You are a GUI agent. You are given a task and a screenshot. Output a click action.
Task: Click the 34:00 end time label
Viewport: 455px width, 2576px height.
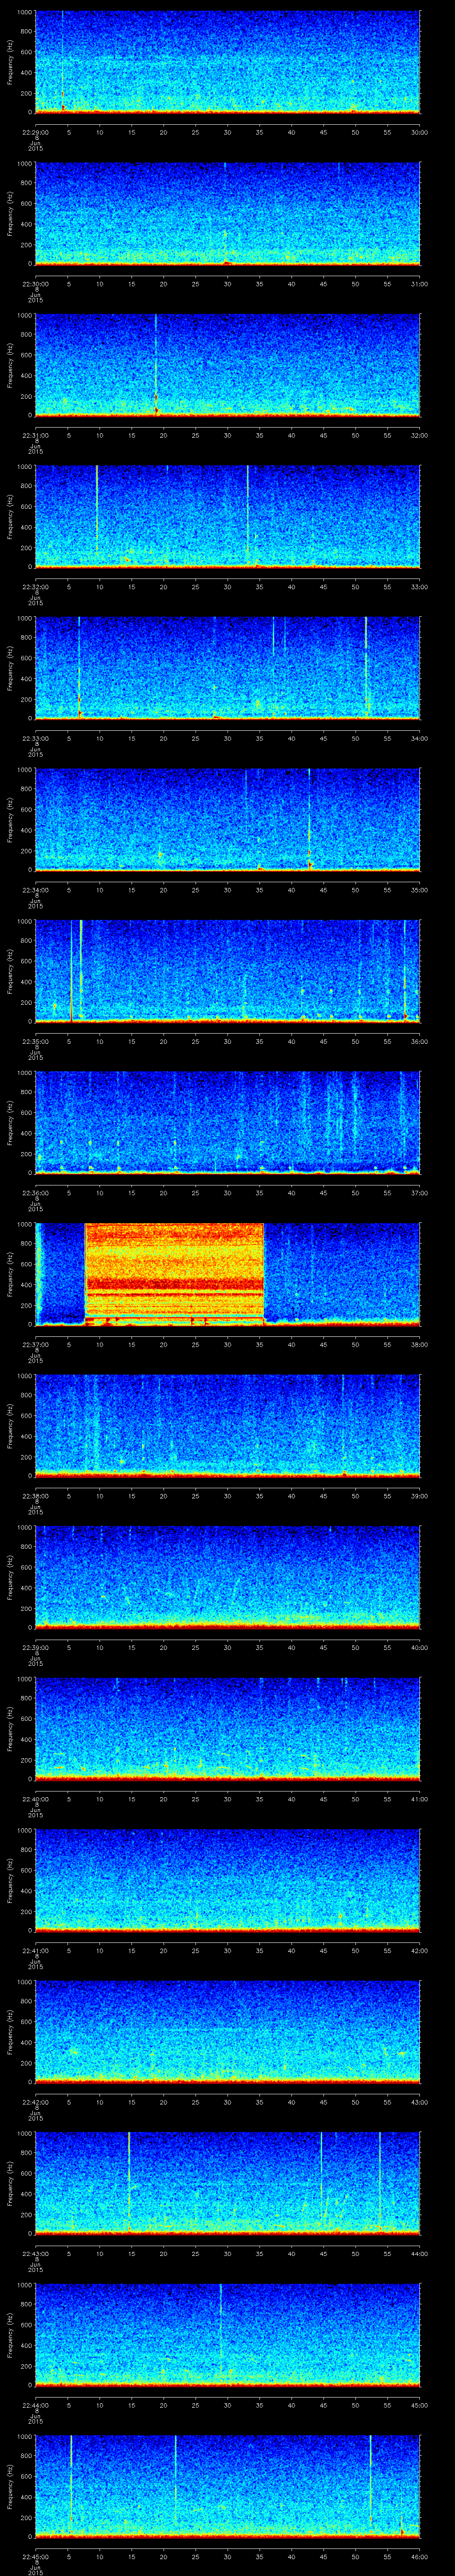coord(419,738)
